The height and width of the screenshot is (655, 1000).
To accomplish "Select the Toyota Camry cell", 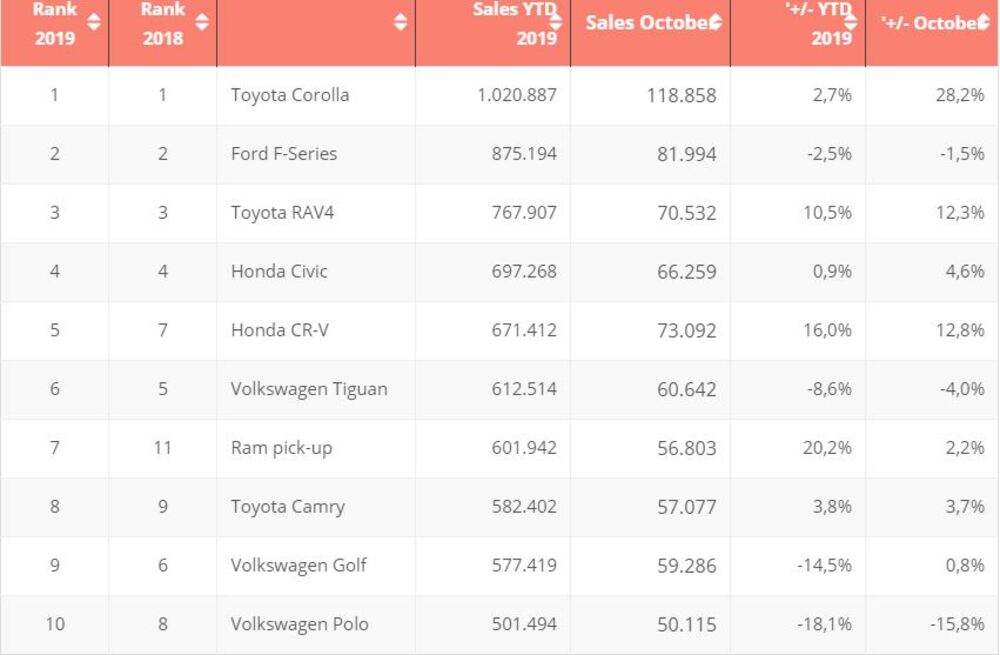I will click(288, 507).
